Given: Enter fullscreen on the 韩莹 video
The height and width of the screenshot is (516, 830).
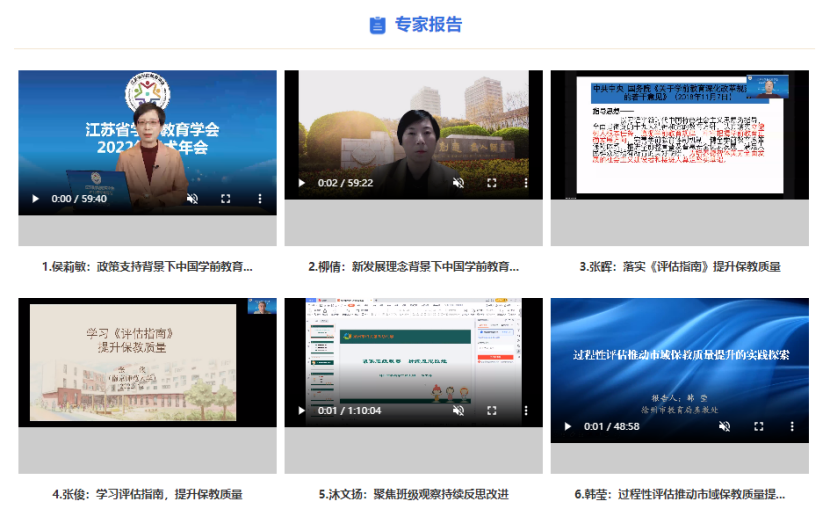Looking at the screenshot, I should (758, 427).
